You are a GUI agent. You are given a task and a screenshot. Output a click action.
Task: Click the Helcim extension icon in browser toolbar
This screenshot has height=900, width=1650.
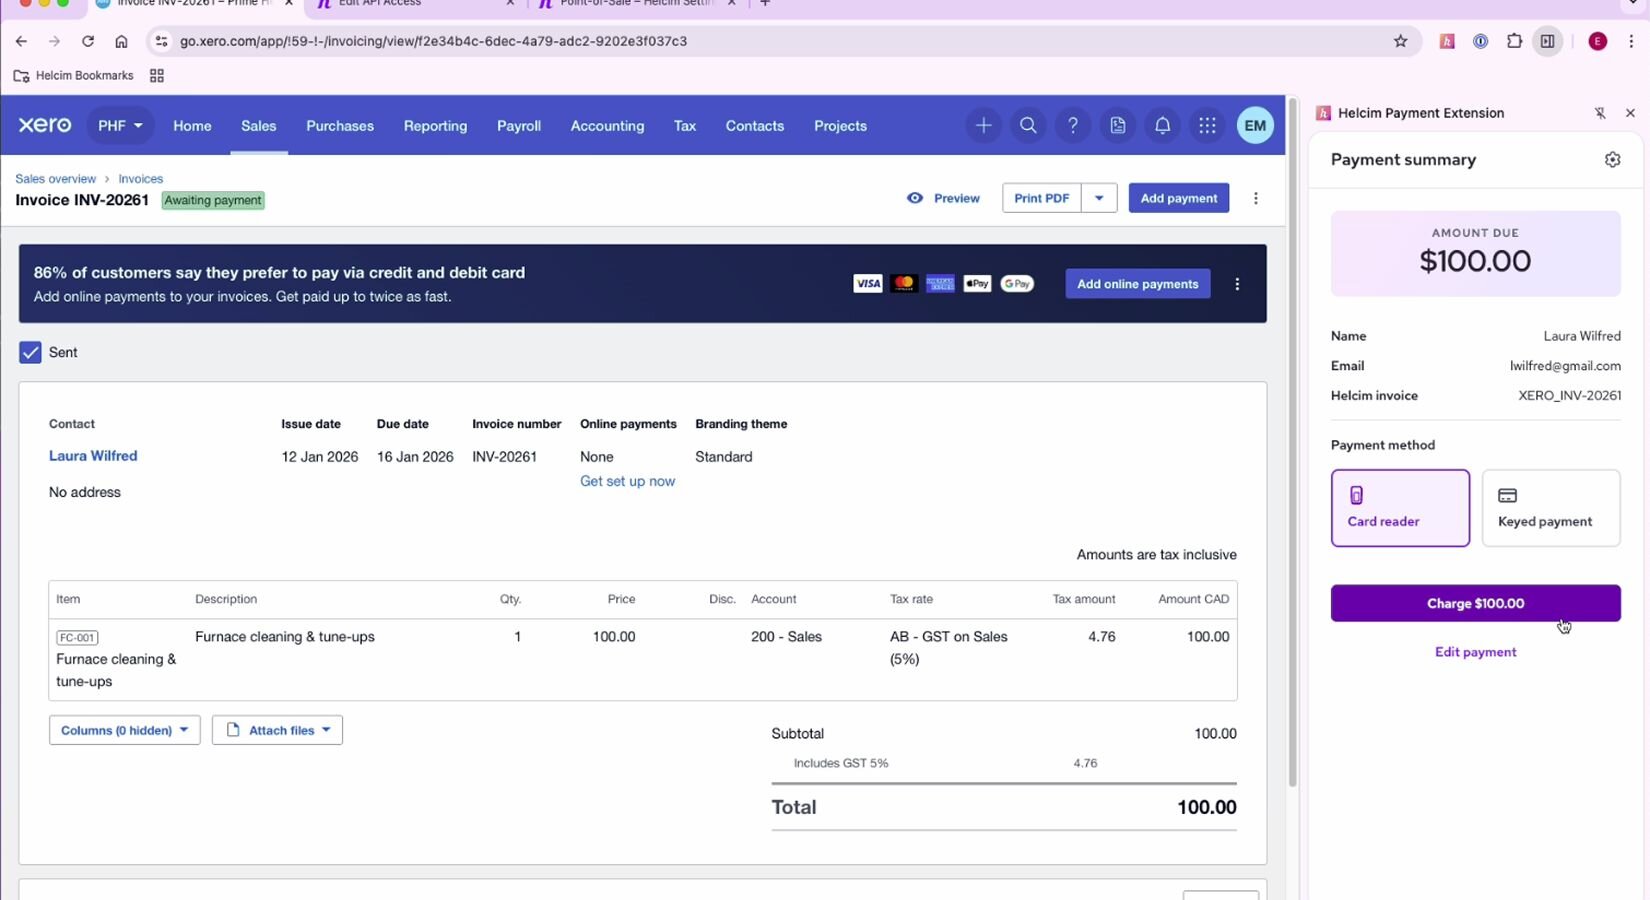coord(1446,41)
